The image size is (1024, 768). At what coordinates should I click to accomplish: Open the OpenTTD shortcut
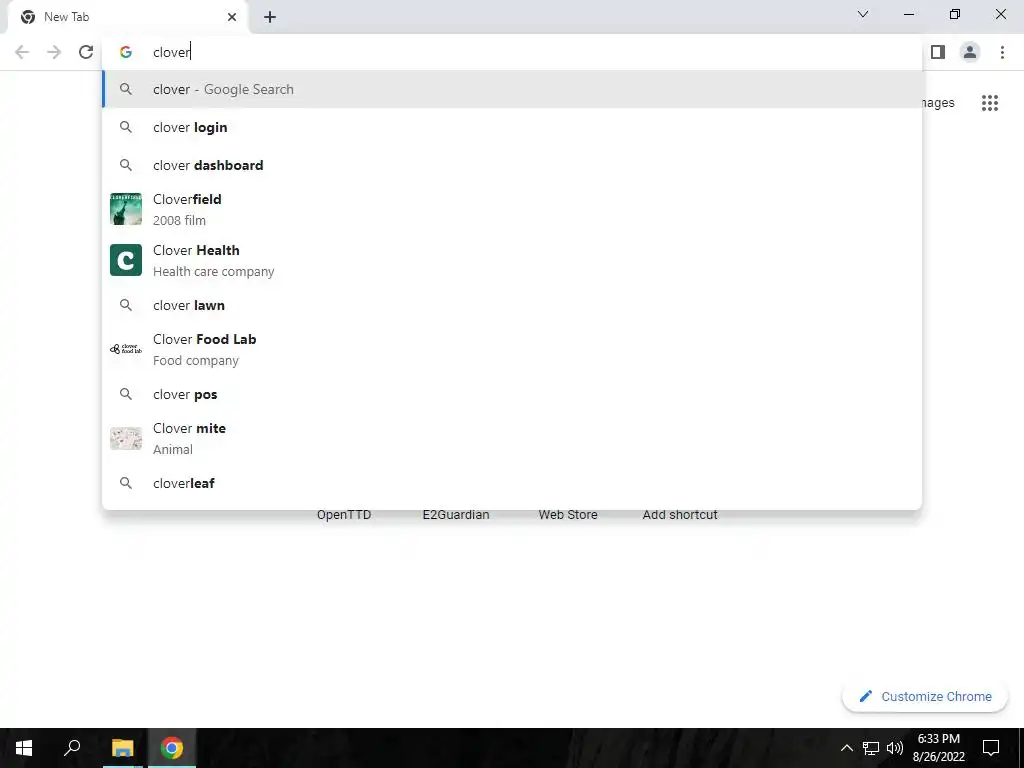(344, 515)
